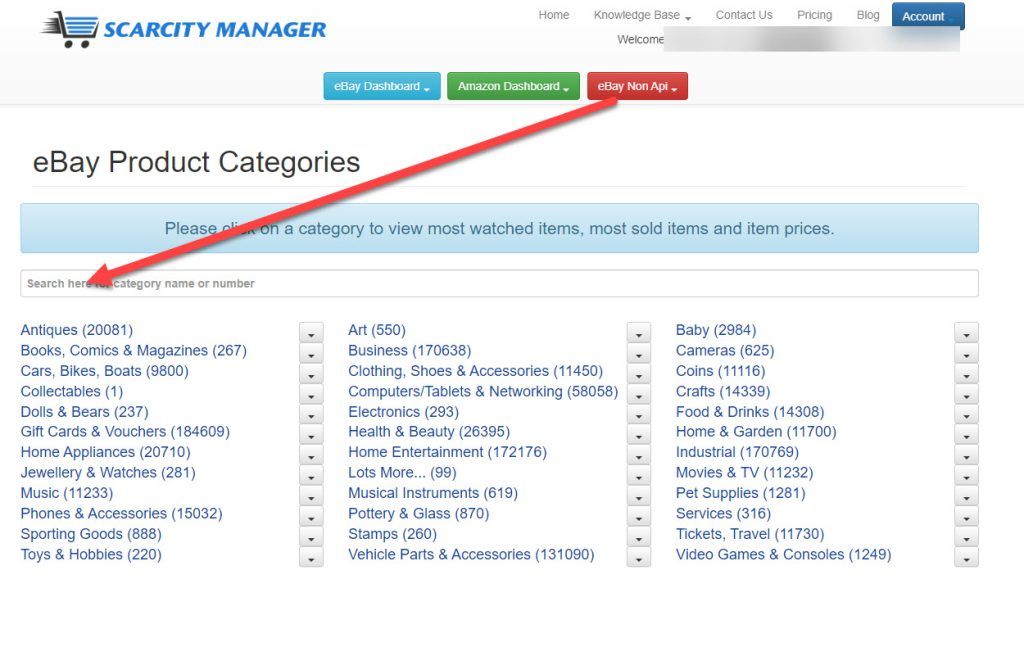
Task: Open the Lots More... (99) category
Action: coord(402,473)
